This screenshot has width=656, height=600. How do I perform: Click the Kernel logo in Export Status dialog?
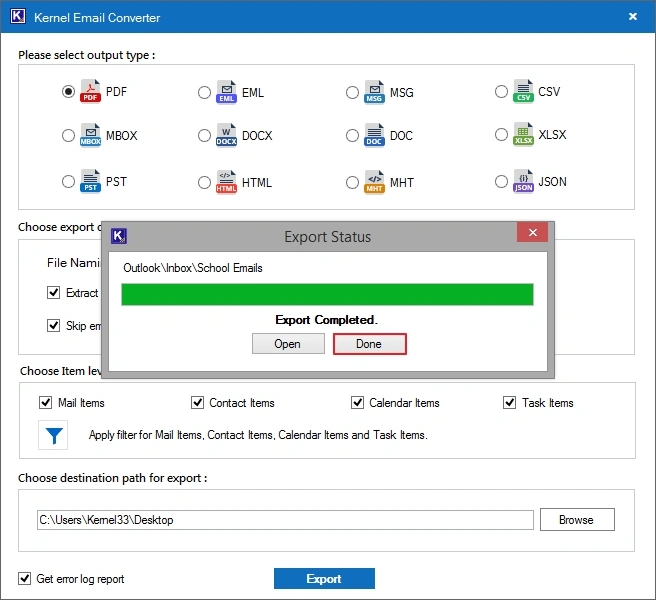click(119, 236)
